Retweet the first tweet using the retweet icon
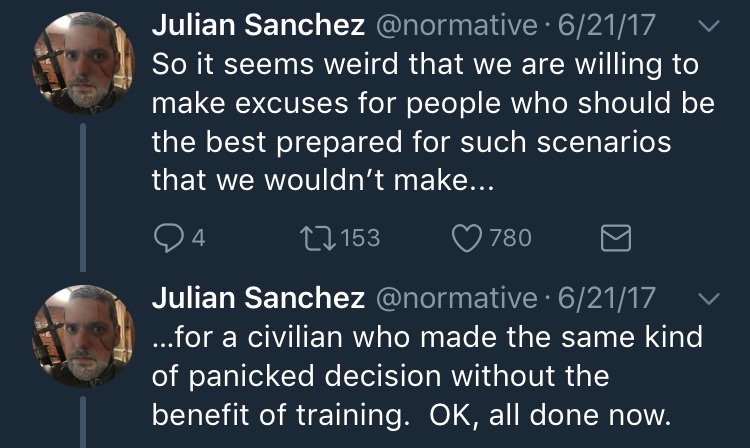750x448 pixels. 319,238
